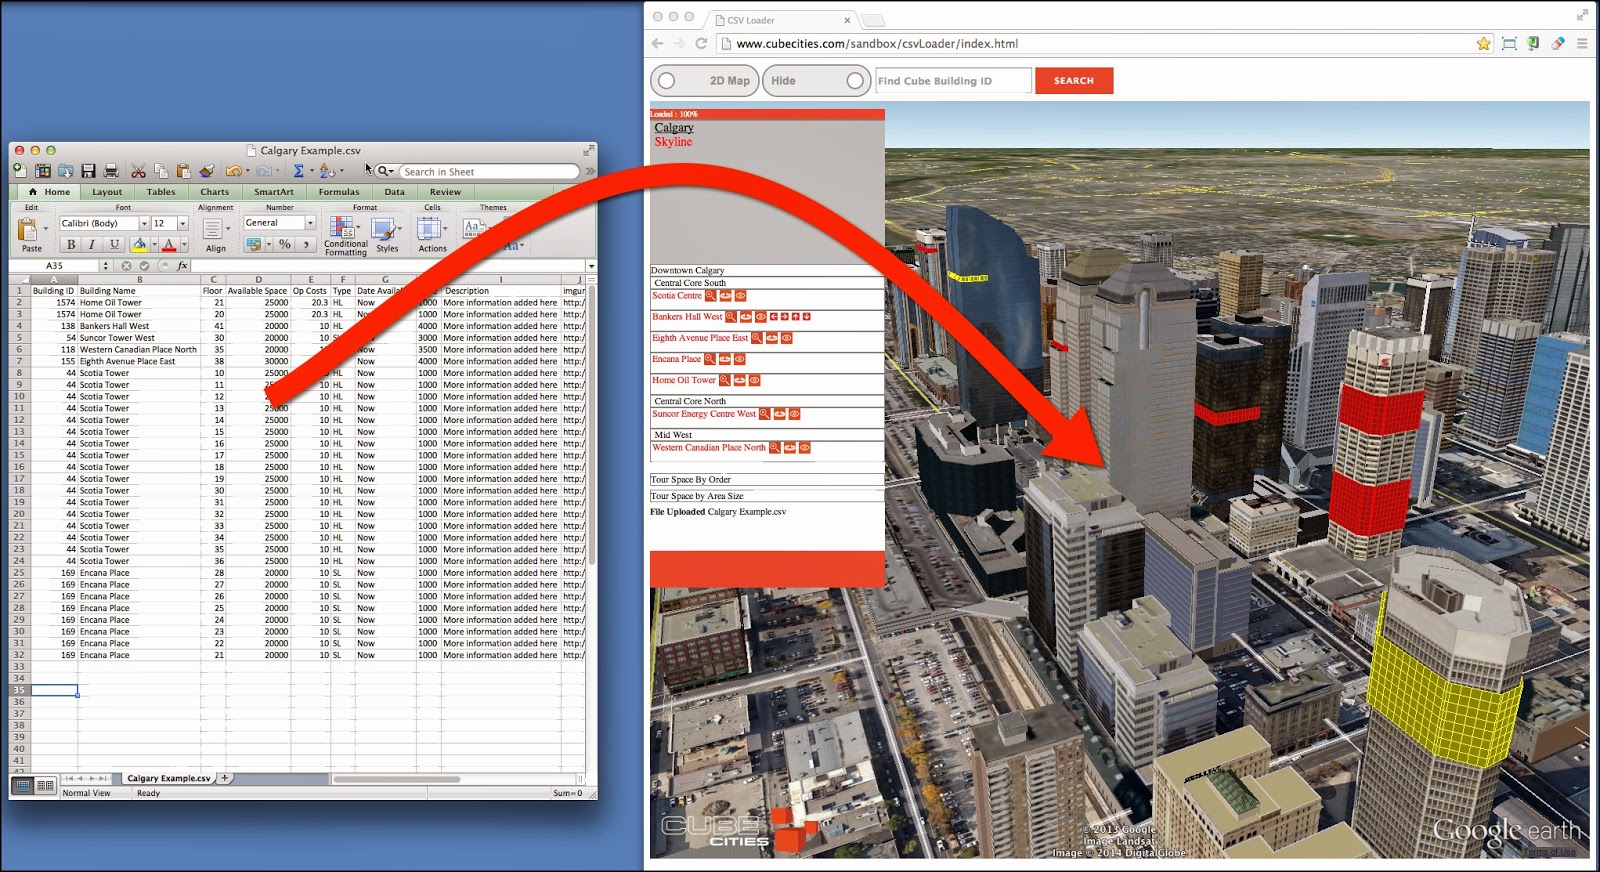Cut selection with the scissors icon
Screen dimensions: 1600x872
138,171
